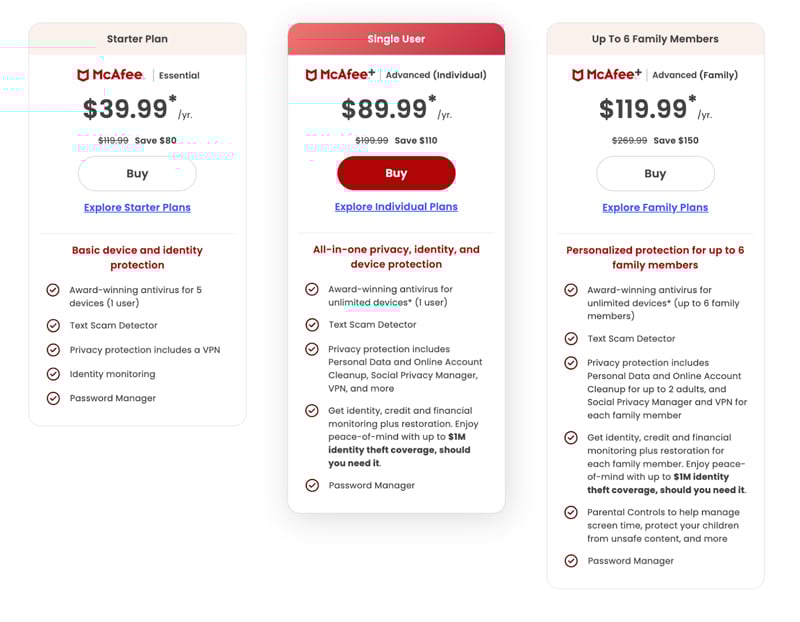Open Explore Starter Plans link

[137, 208]
